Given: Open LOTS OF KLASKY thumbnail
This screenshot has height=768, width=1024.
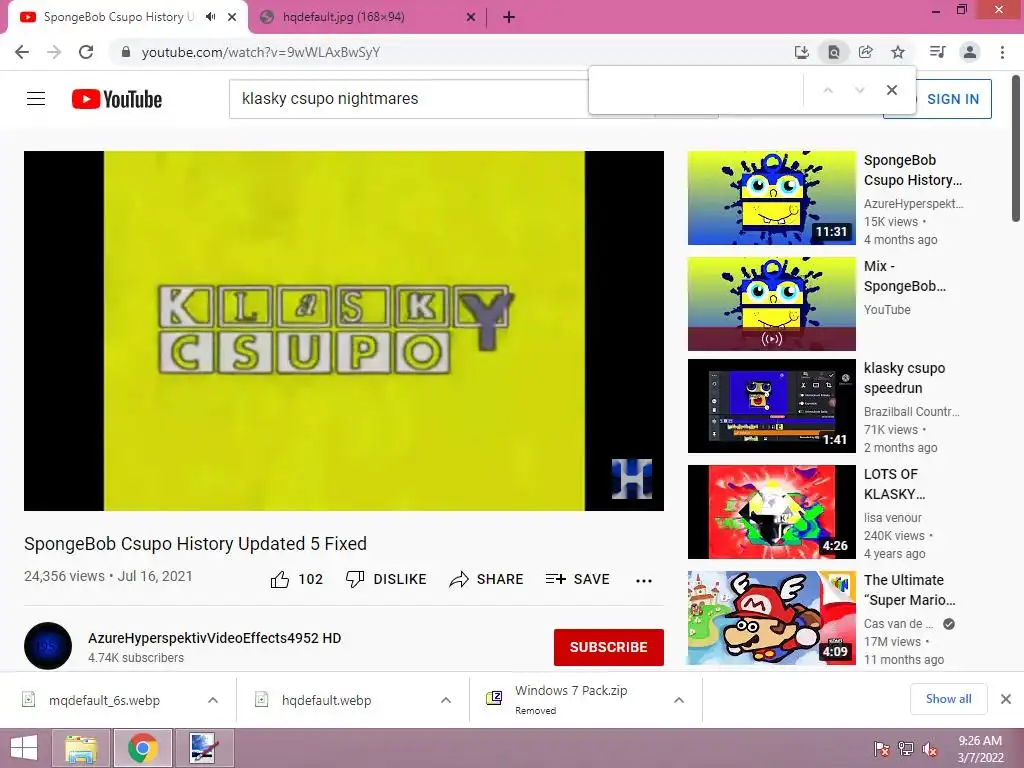Looking at the screenshot, I should tap(771, 512).
